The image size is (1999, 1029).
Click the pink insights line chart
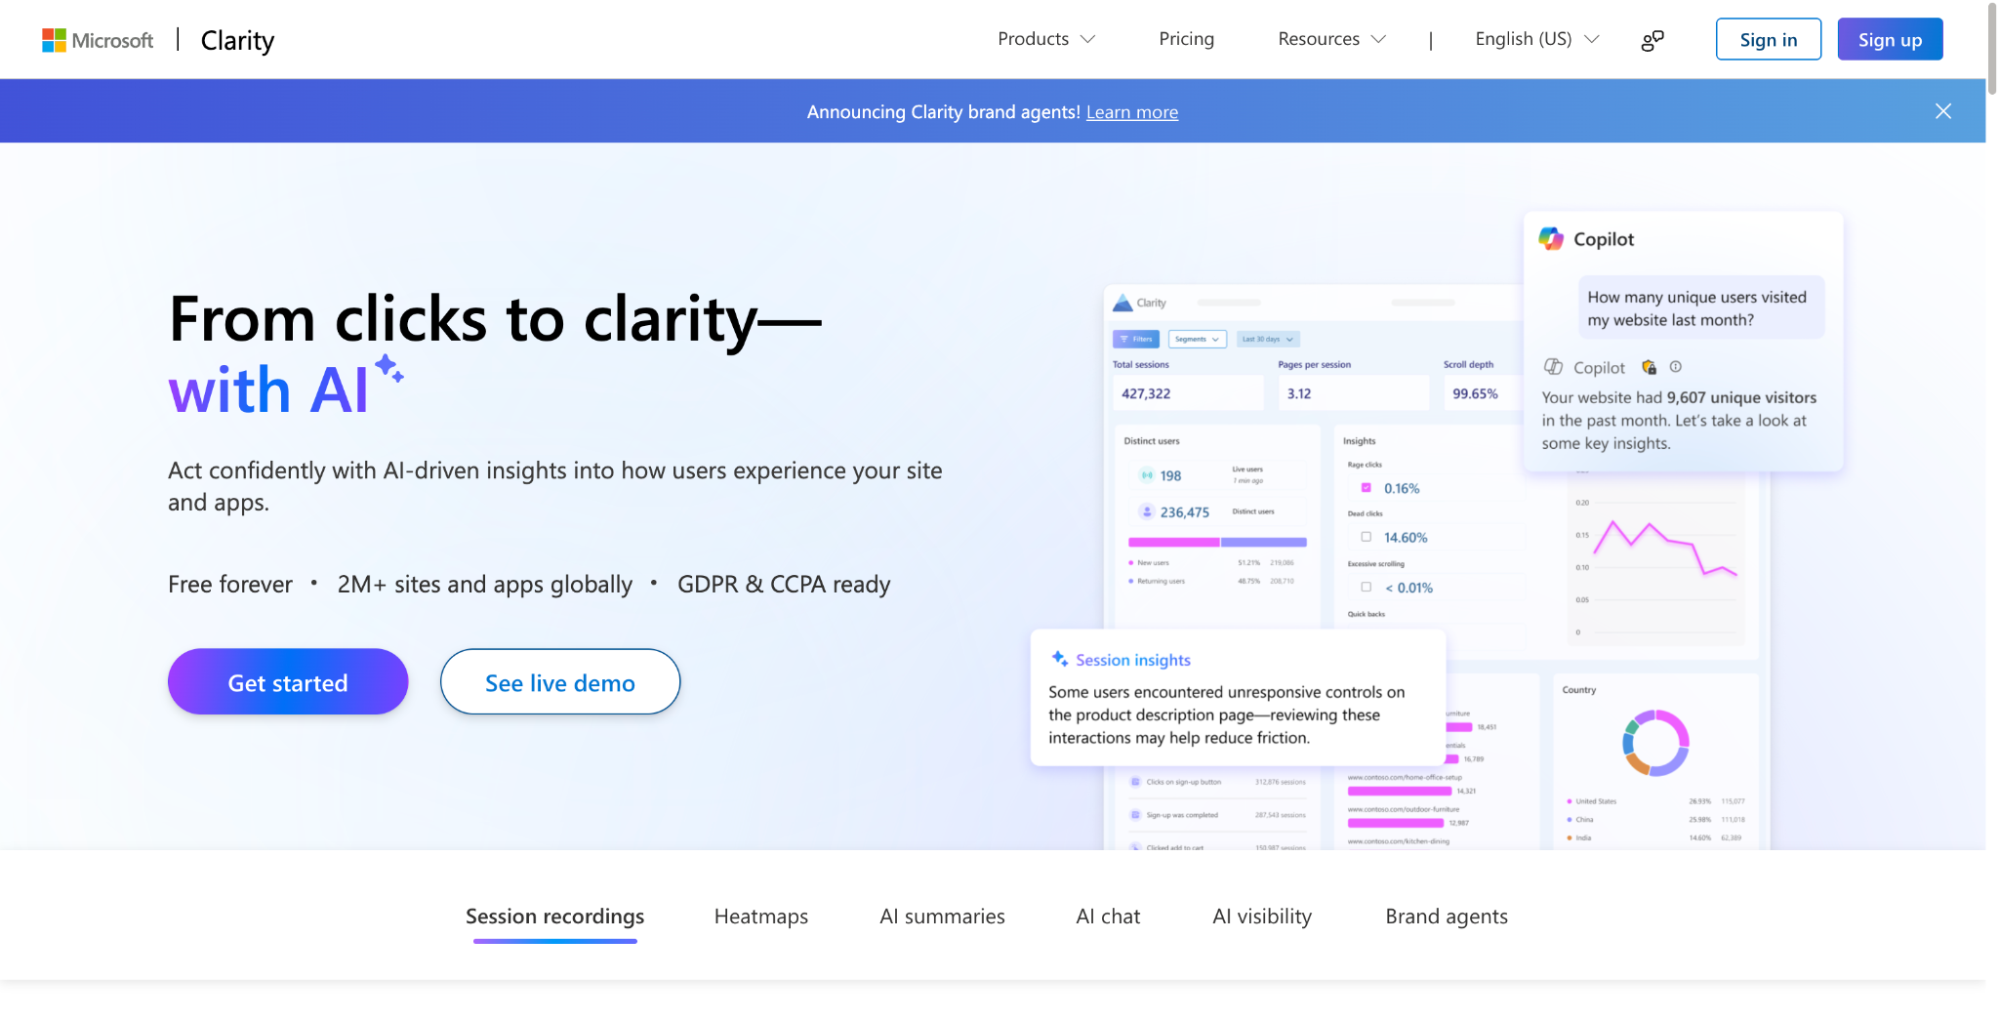pos(1664,548)
